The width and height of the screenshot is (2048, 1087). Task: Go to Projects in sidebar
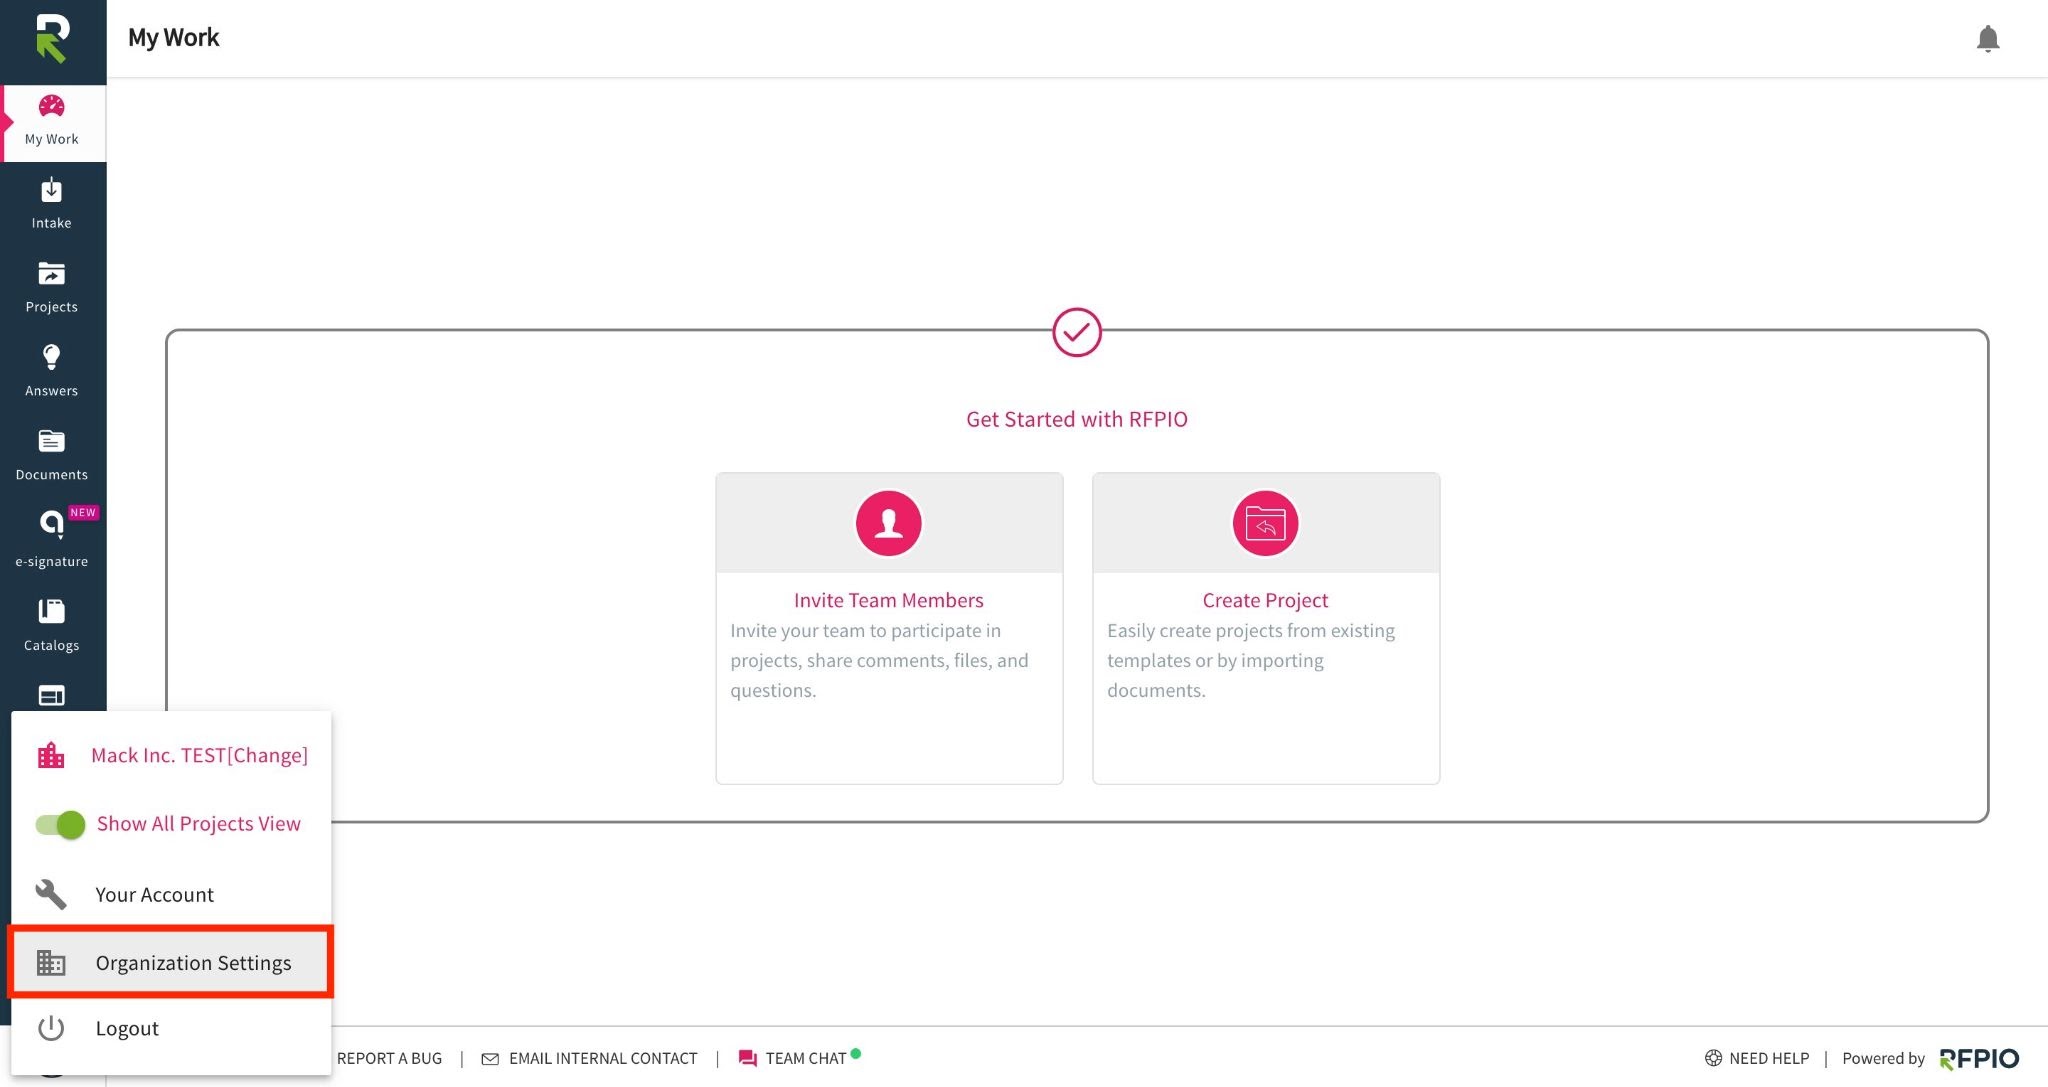pyautogui.click(x=52, y=288)
